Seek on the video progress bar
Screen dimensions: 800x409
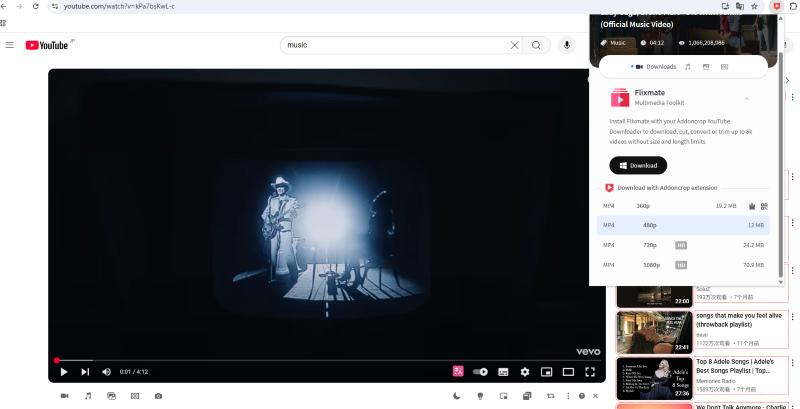tap(327, 360)
